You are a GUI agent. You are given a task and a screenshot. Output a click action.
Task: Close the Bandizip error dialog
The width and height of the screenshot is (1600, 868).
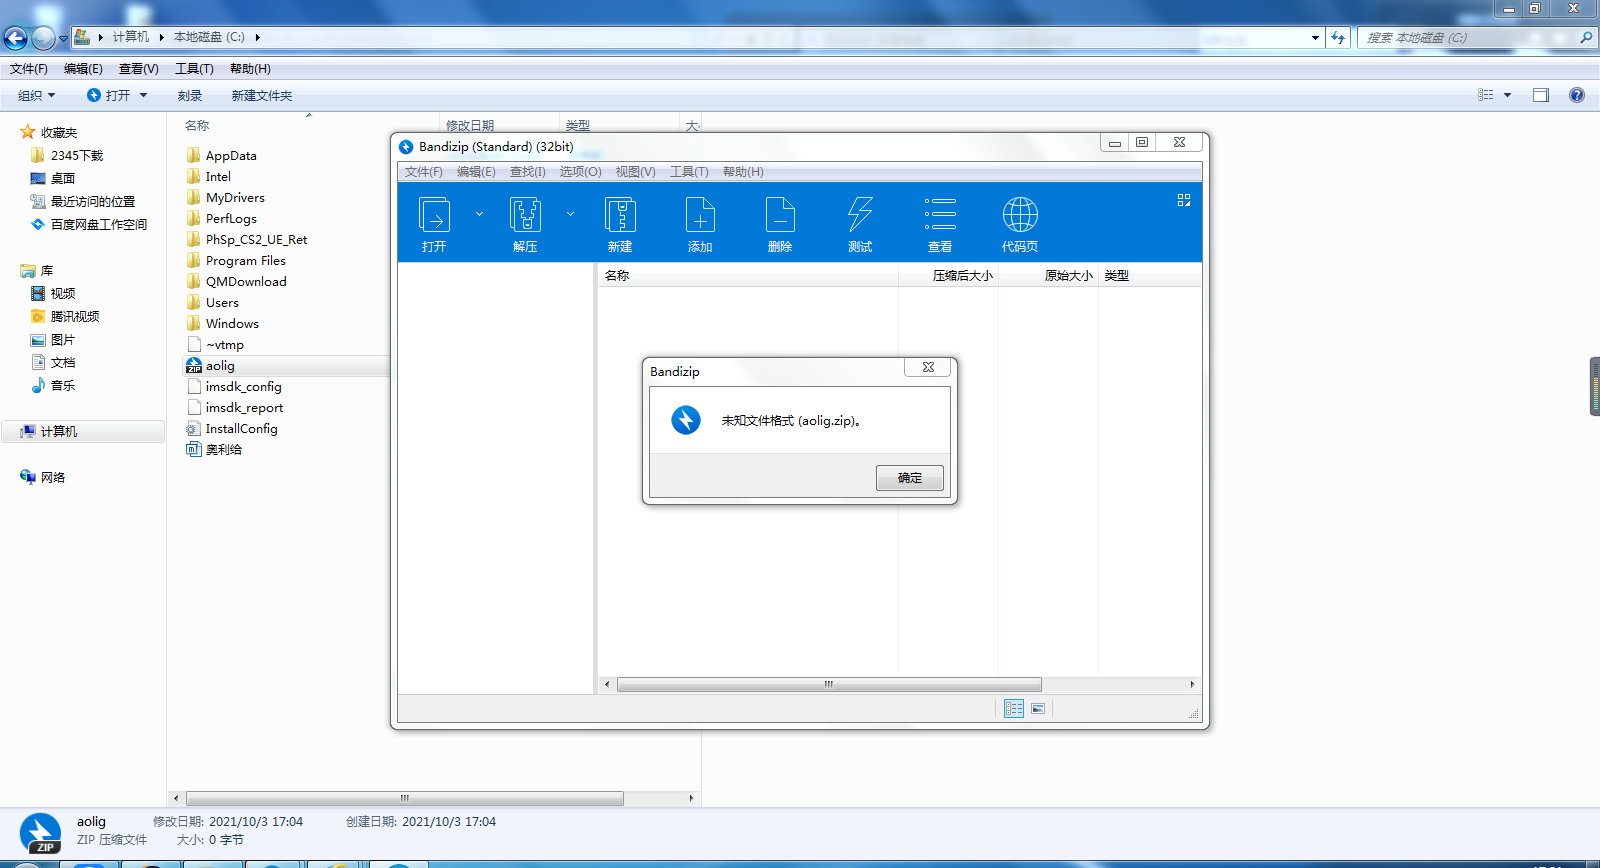(928, 367)
